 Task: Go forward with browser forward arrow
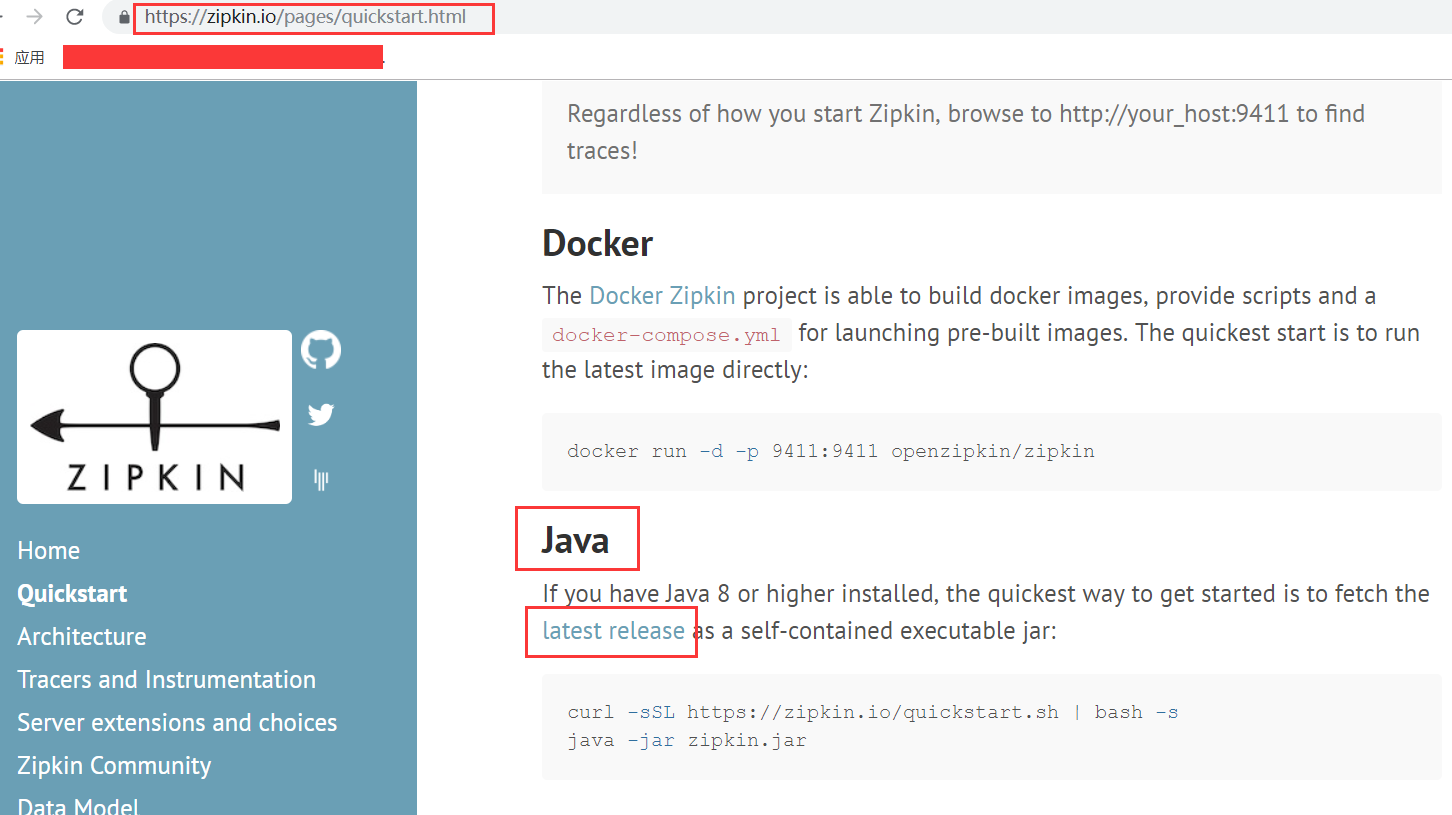(34, 17)
